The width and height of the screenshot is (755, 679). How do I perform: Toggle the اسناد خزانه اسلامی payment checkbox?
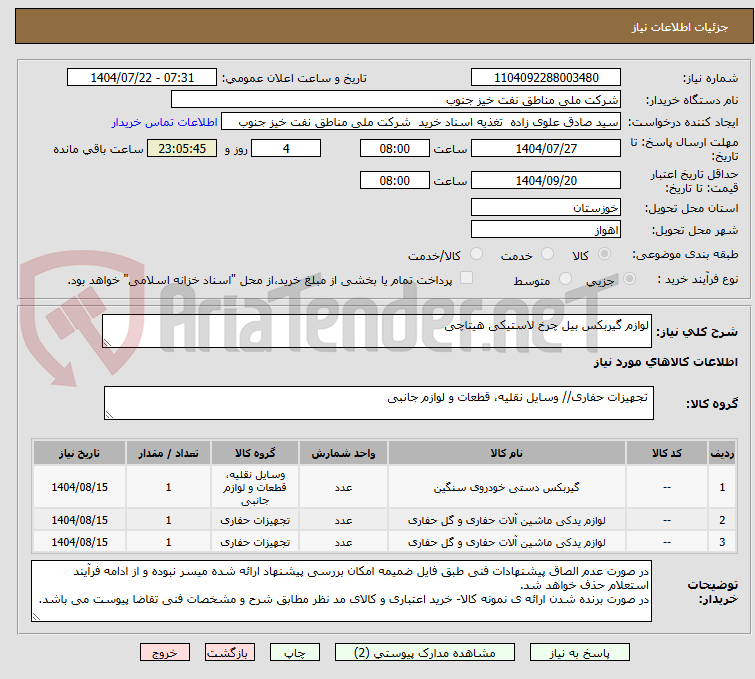(466, 278)
